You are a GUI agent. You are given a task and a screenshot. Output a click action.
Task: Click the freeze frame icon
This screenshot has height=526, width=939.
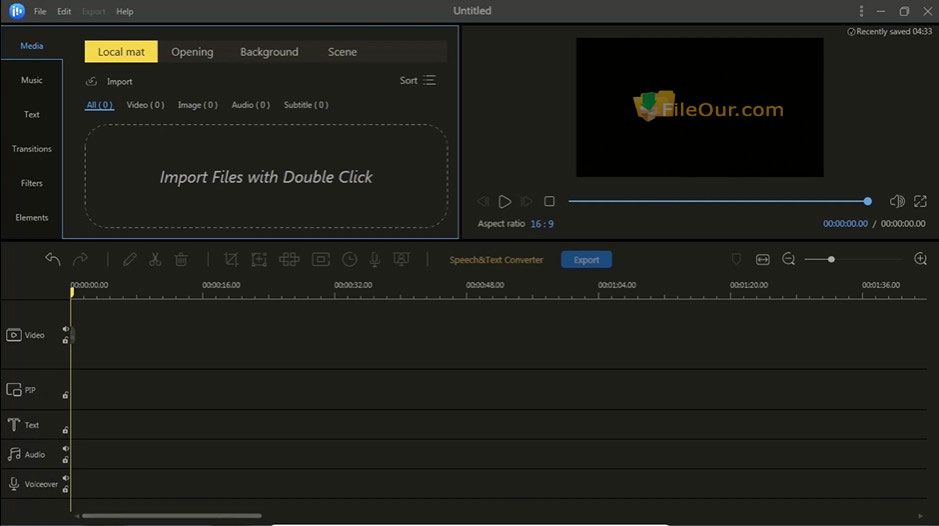[x=321, y=259]
